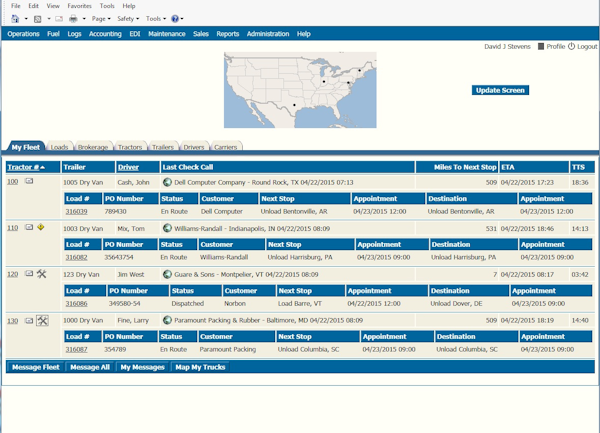600x433 pixels.
Task: Click the message envelope icon for tractor 100
Action: pyautogui.click(x=29, y=182)
